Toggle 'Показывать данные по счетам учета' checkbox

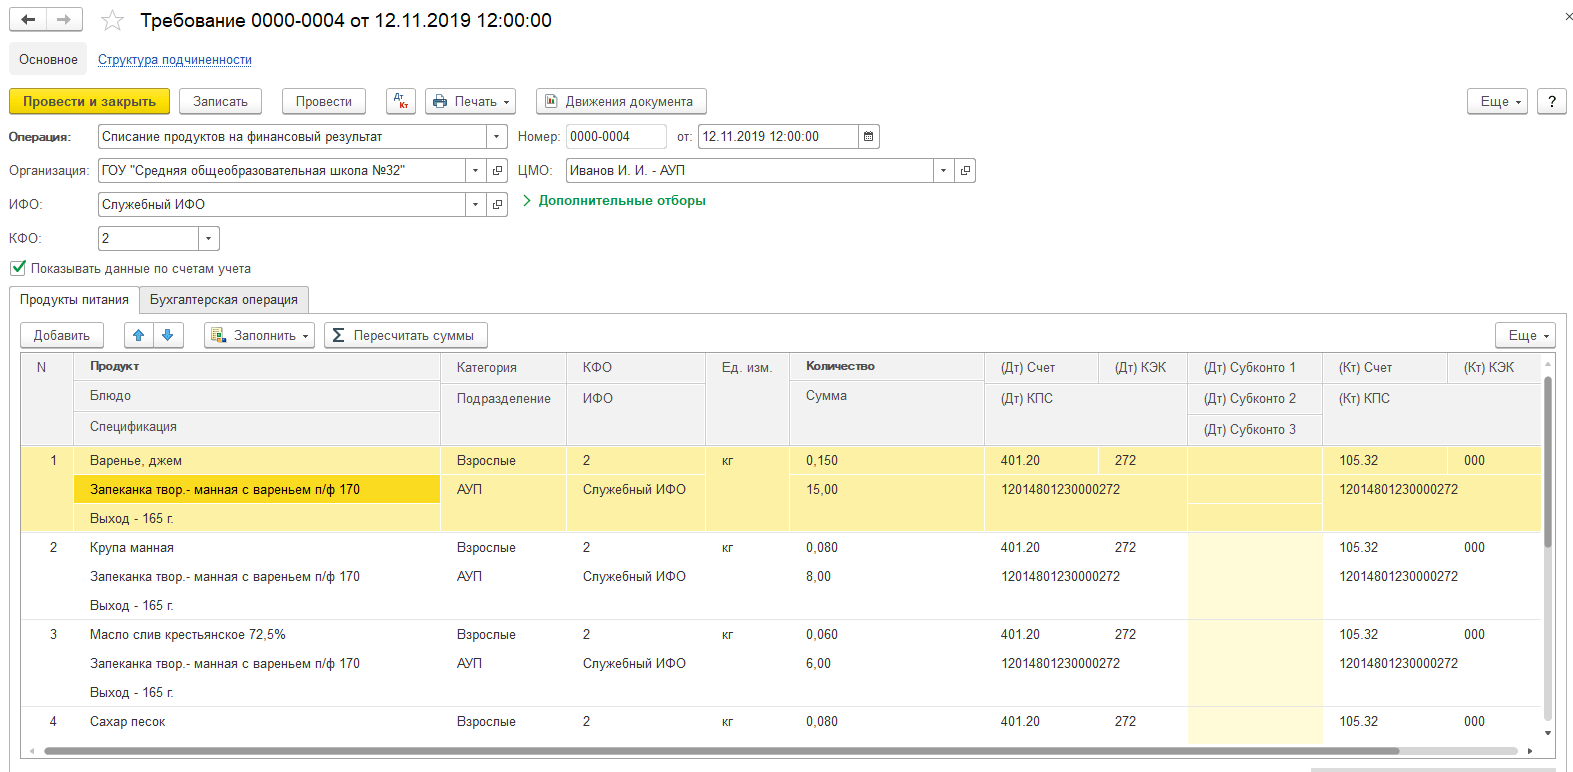pyautogui.click(x=18, y=268)
